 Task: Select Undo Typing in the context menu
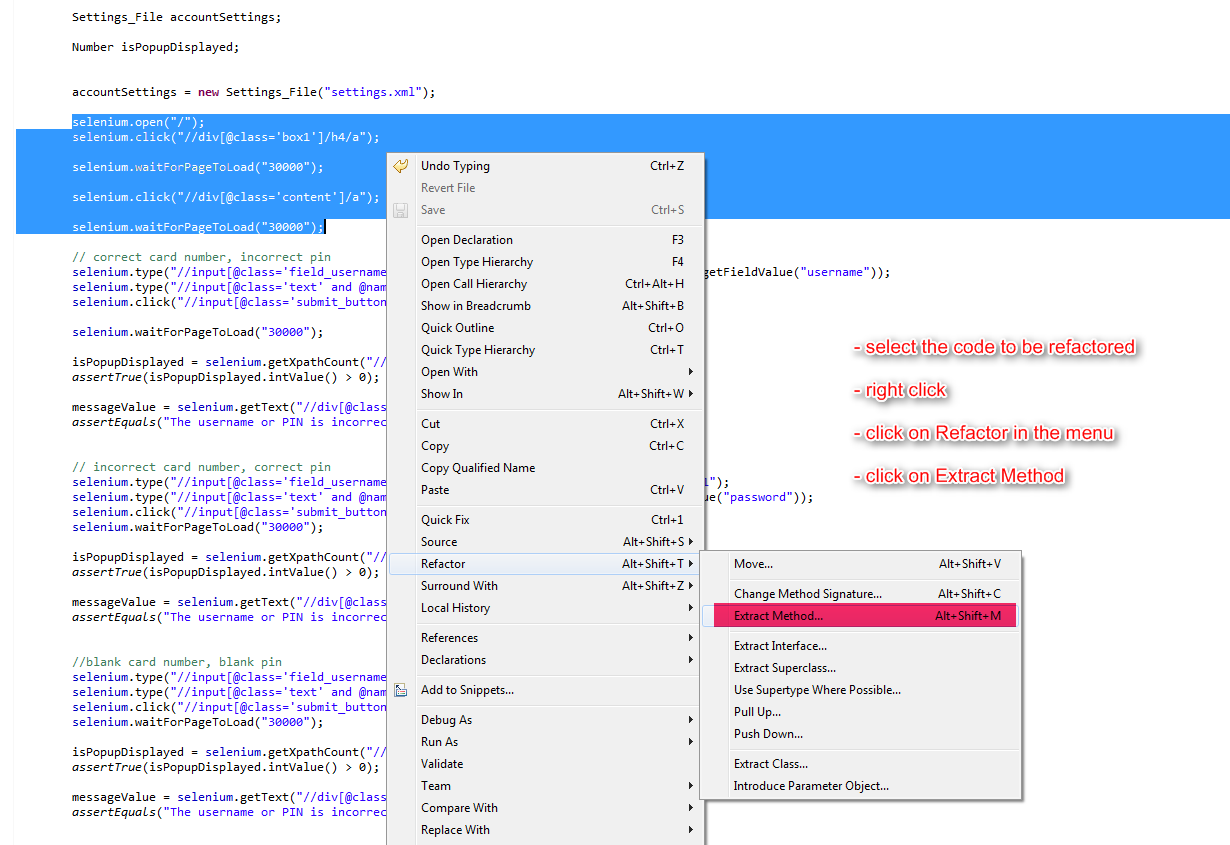pos(546,166)
